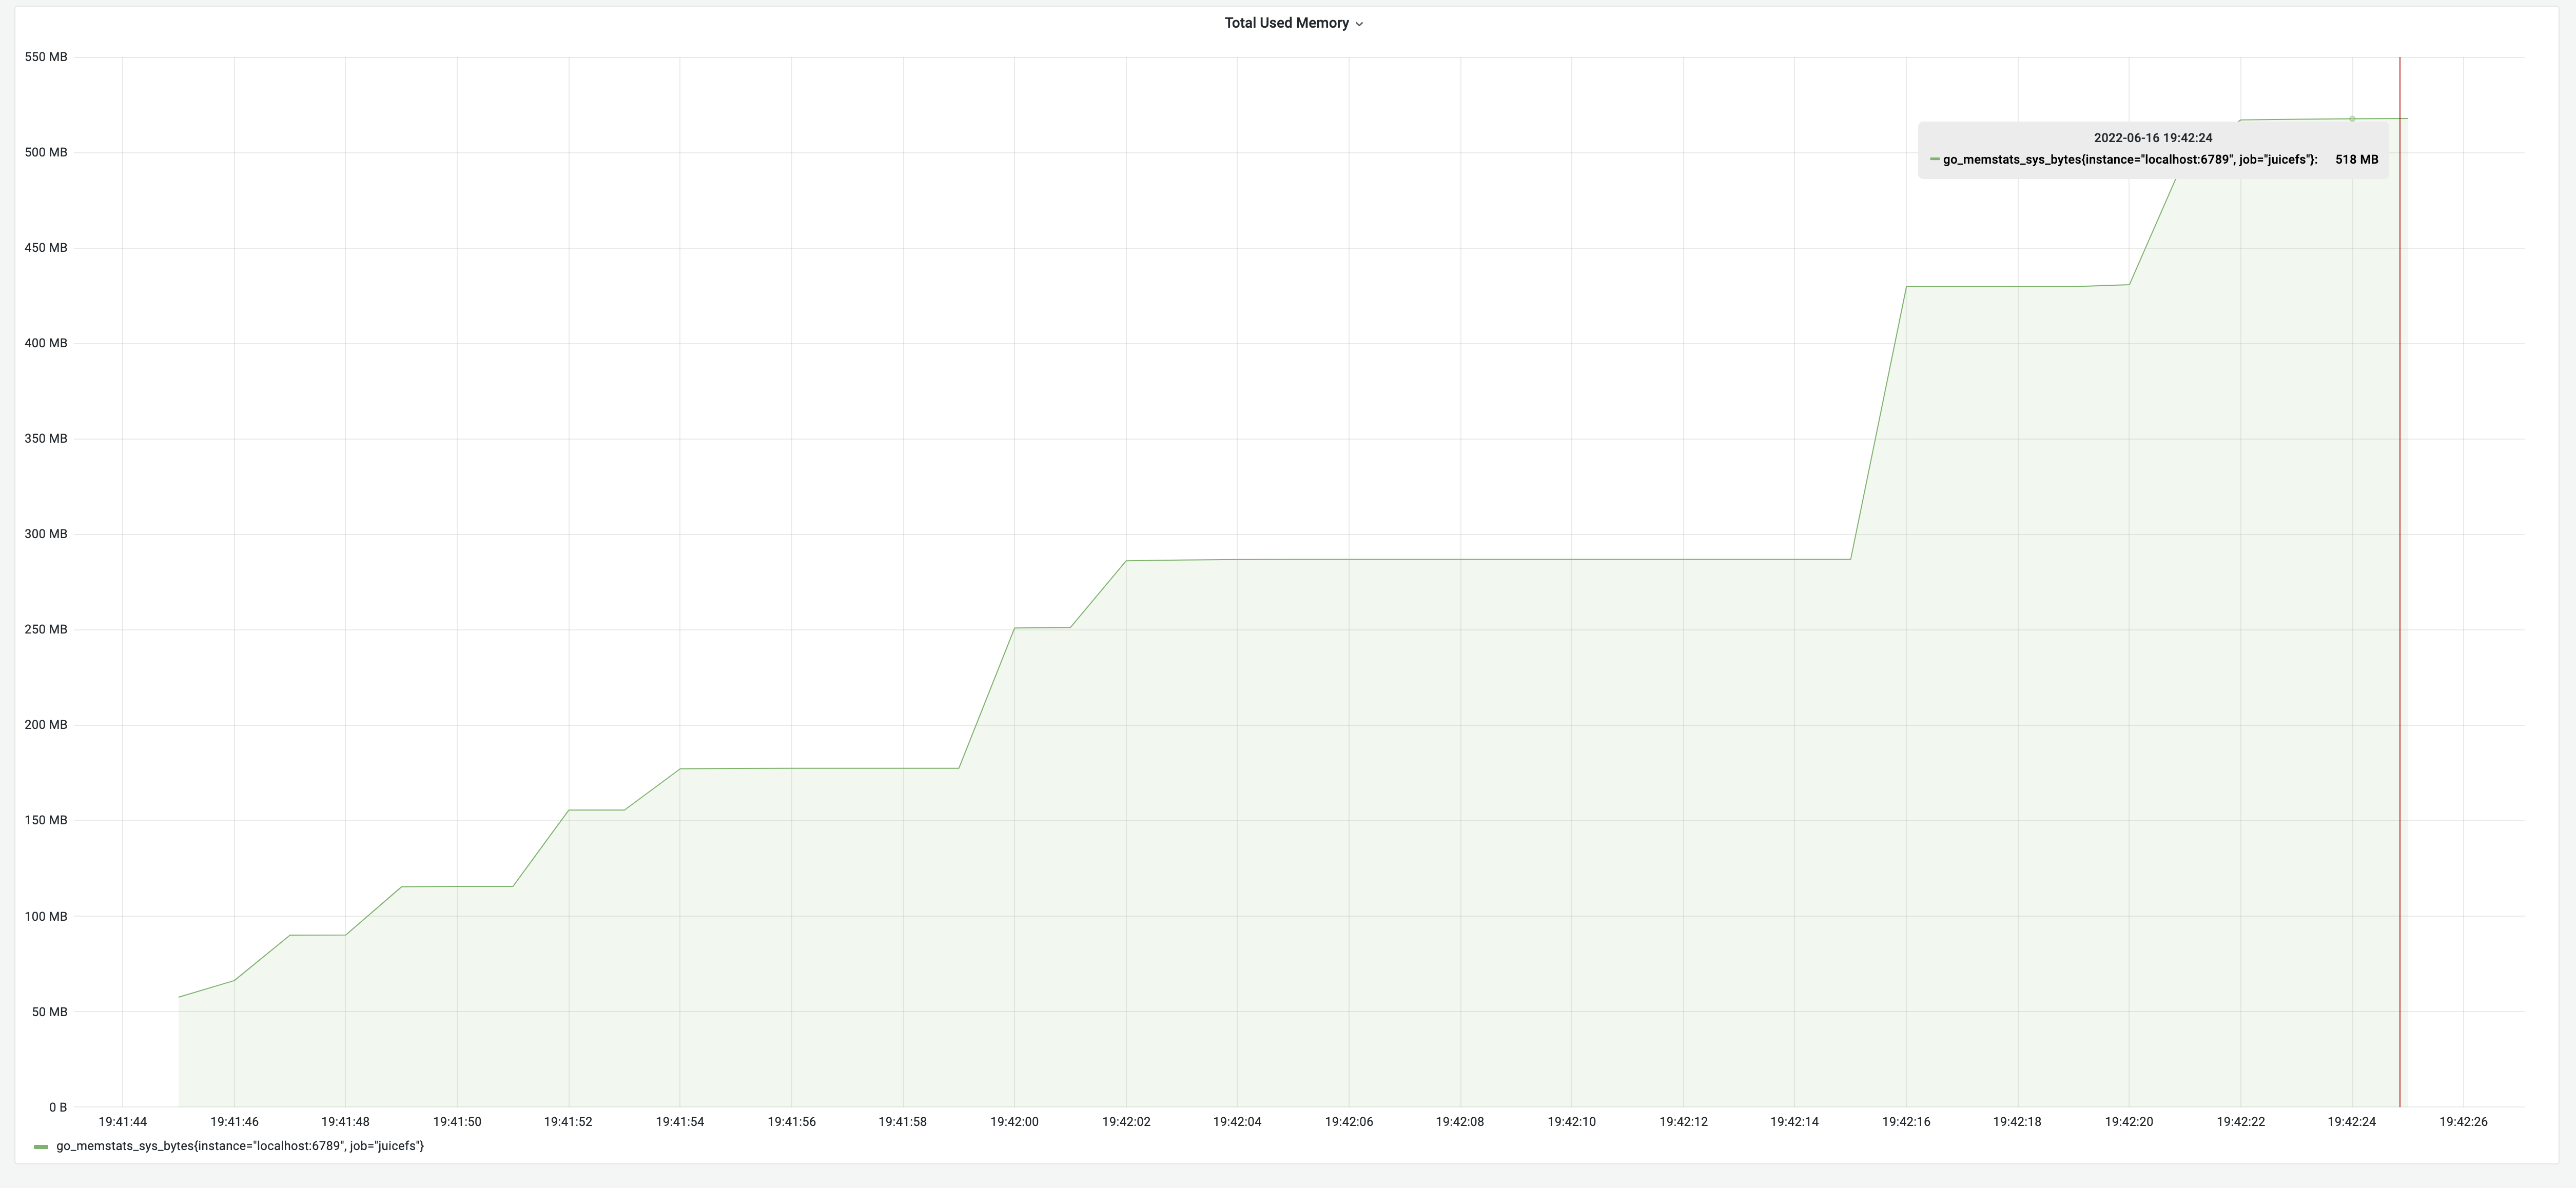Screen dimensions: 2576x1188
Task: Click the 19:42:08 time axis label
Action: [1460, 1122]
